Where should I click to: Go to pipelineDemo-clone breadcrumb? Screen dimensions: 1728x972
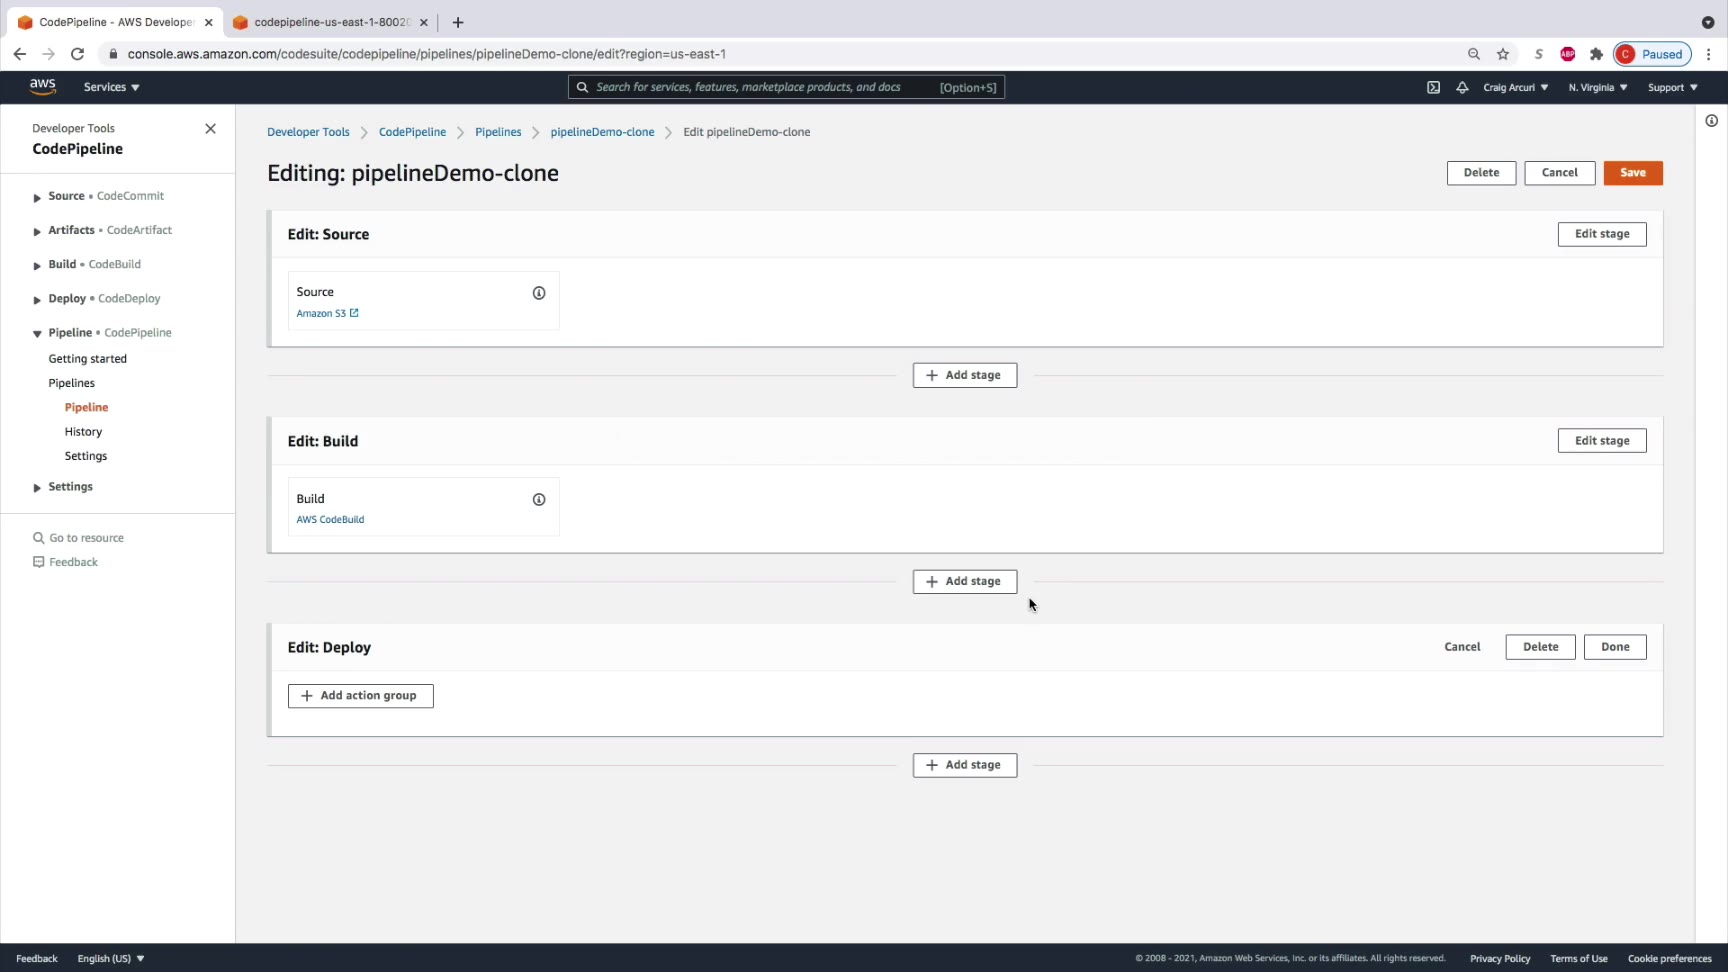(602, 132)
